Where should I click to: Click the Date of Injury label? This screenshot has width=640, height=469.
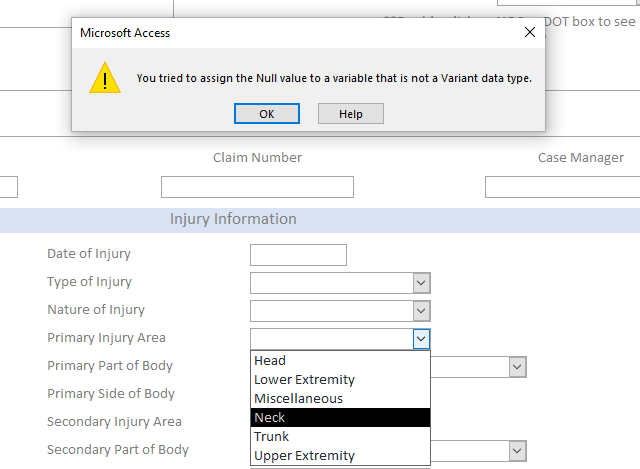[89, 254]
